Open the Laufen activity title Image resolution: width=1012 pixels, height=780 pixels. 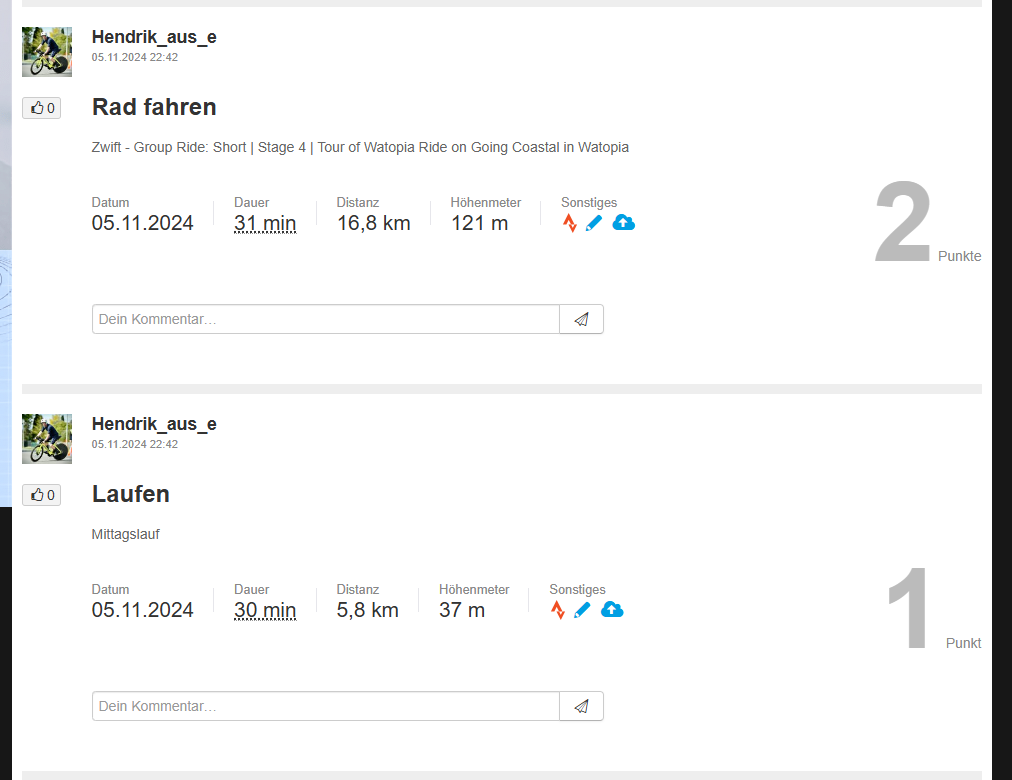131,494
